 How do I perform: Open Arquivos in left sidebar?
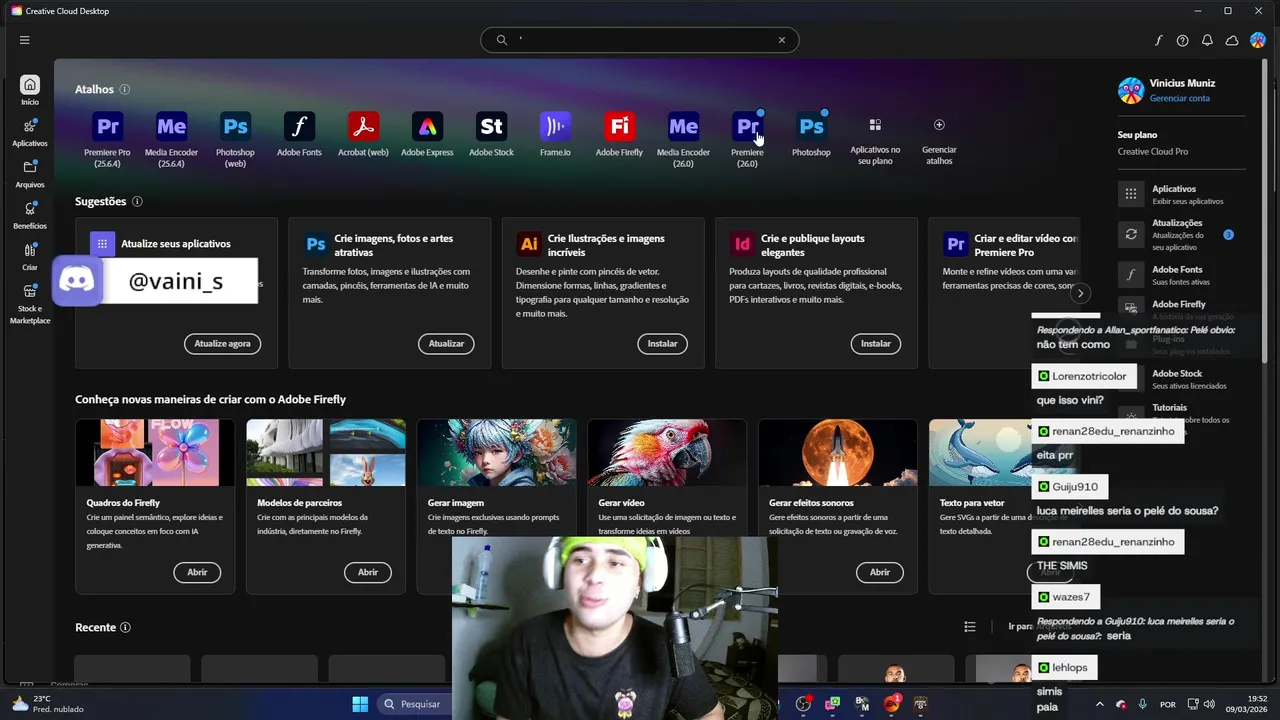coord(30,174)
